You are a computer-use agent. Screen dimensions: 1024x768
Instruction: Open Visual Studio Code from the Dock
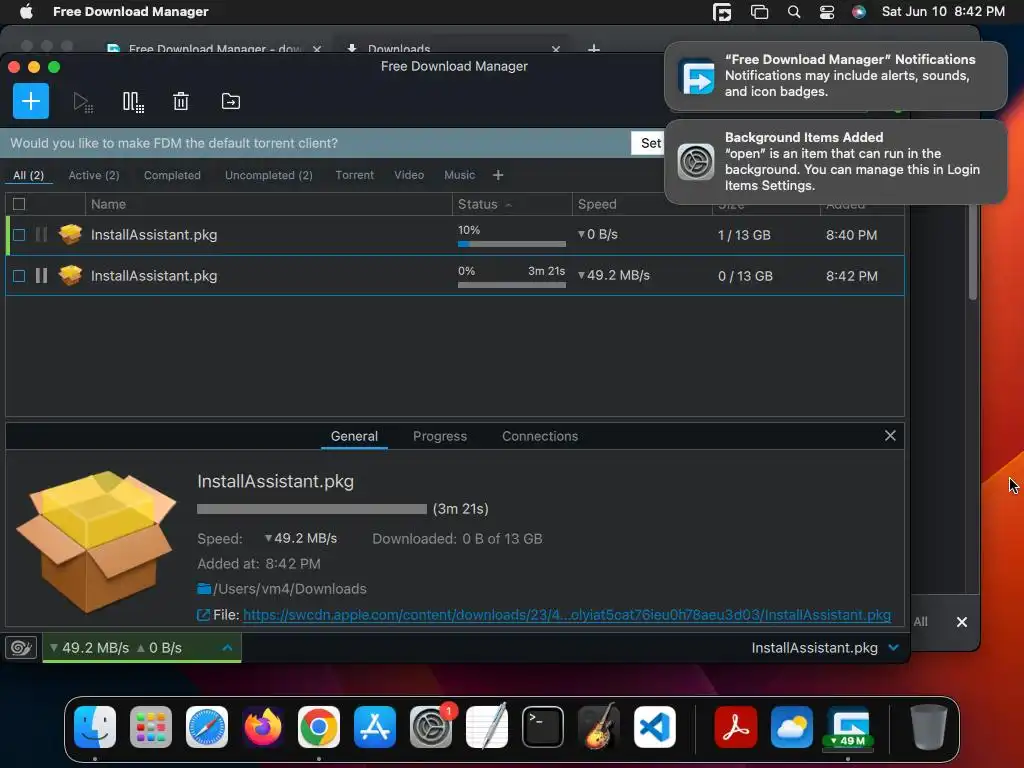(x=654, y=727)
